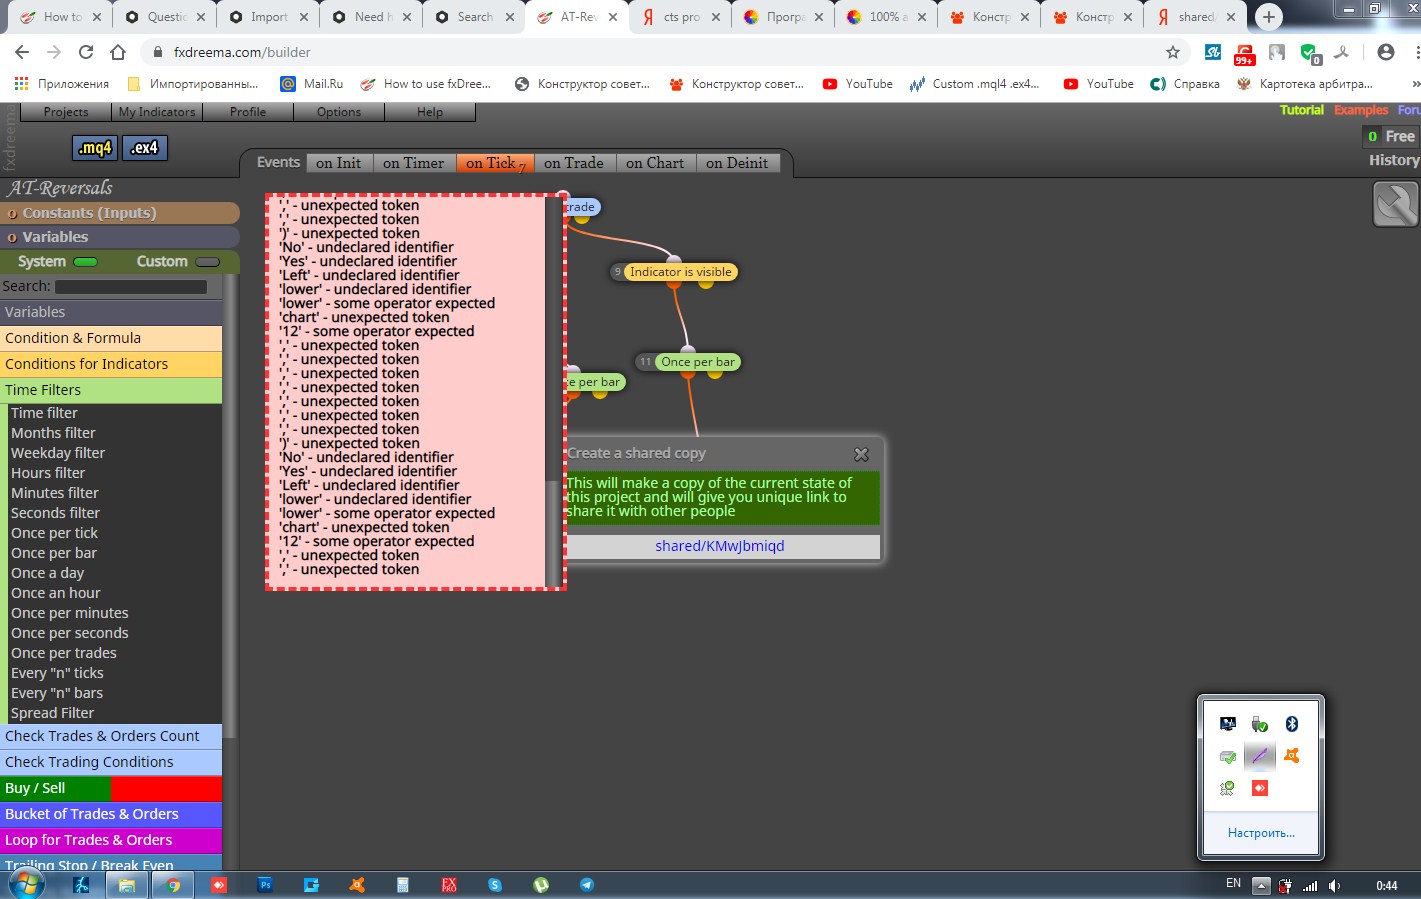Click the red 99+ extension icon
This screenshot has height=899, width=1421.
(x=1244, y=54)
